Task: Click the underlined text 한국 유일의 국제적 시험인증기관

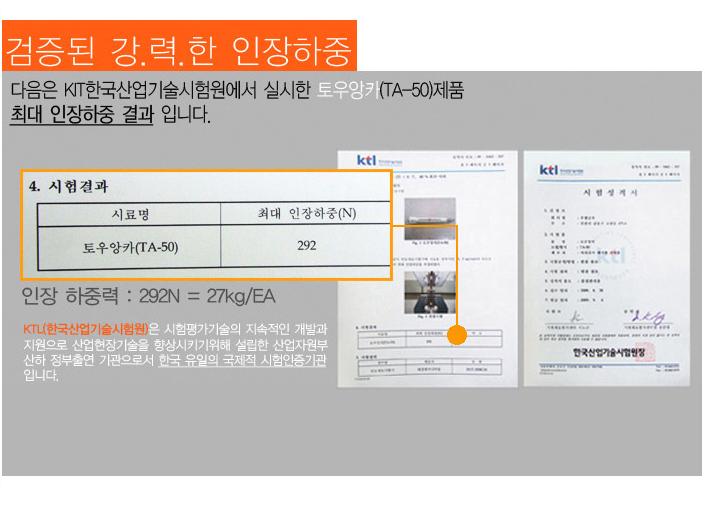Action: 242,360
